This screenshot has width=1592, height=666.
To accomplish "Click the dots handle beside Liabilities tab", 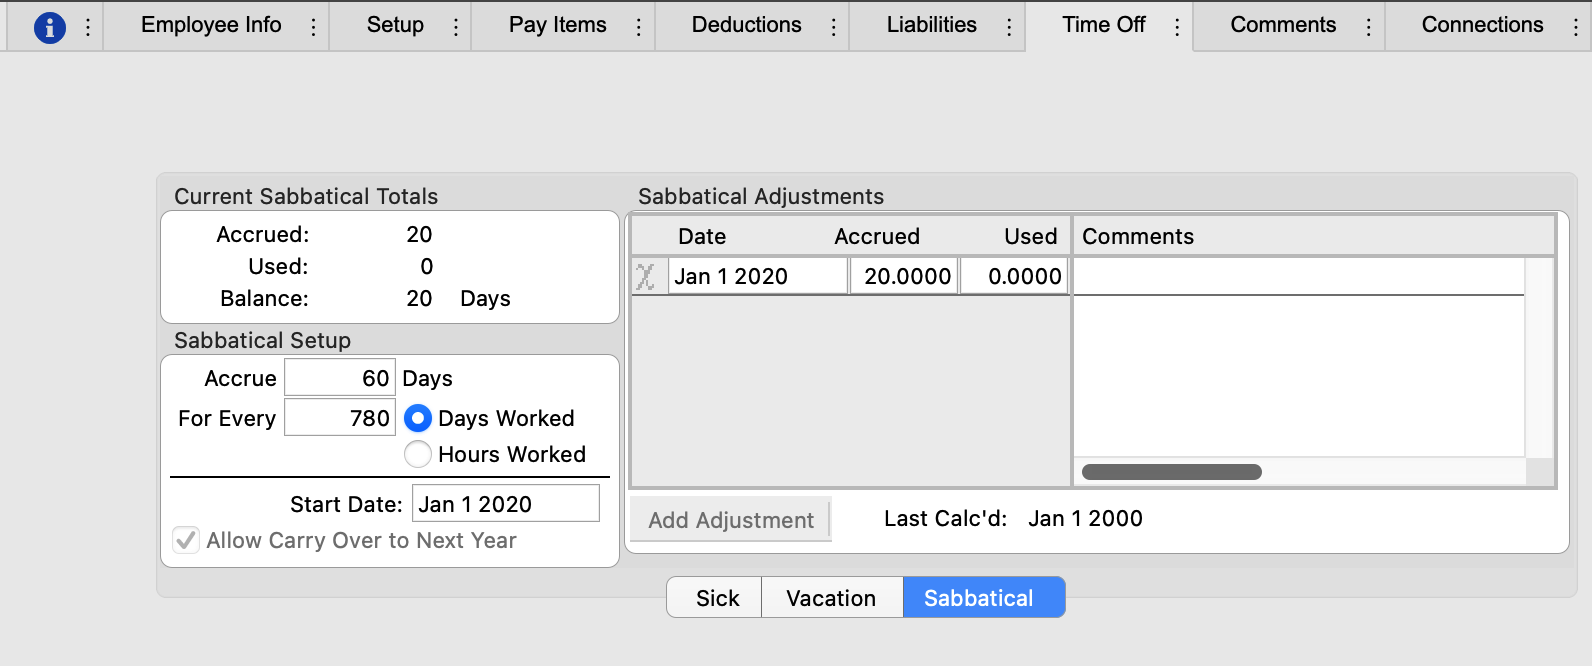I will coord(1008,27).
